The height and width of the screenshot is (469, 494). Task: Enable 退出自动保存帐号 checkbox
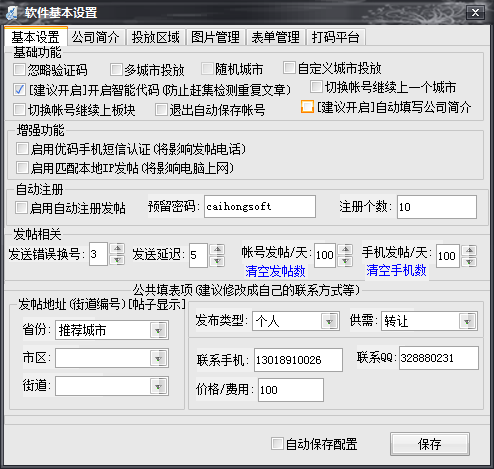[161, 109]
